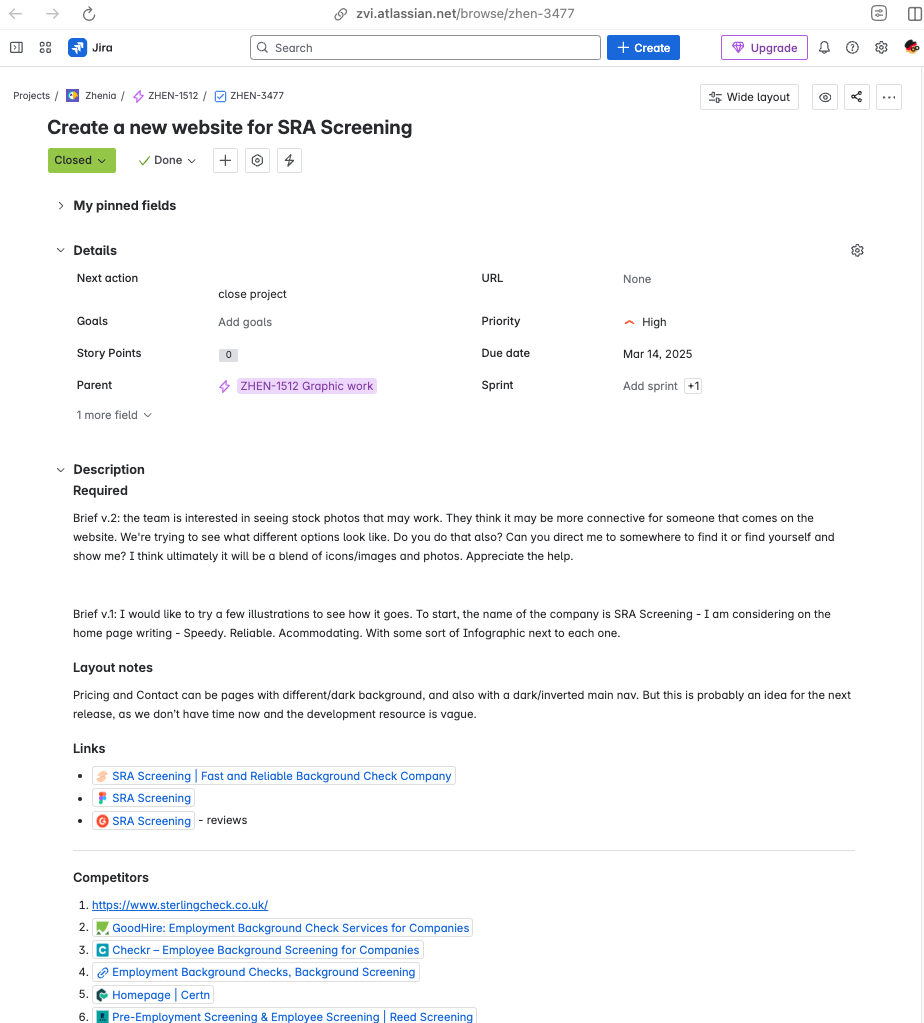The height and width of the screenshot is (1023, 924).
Task: Click the add plus button under title
Action: pos(225,160)
